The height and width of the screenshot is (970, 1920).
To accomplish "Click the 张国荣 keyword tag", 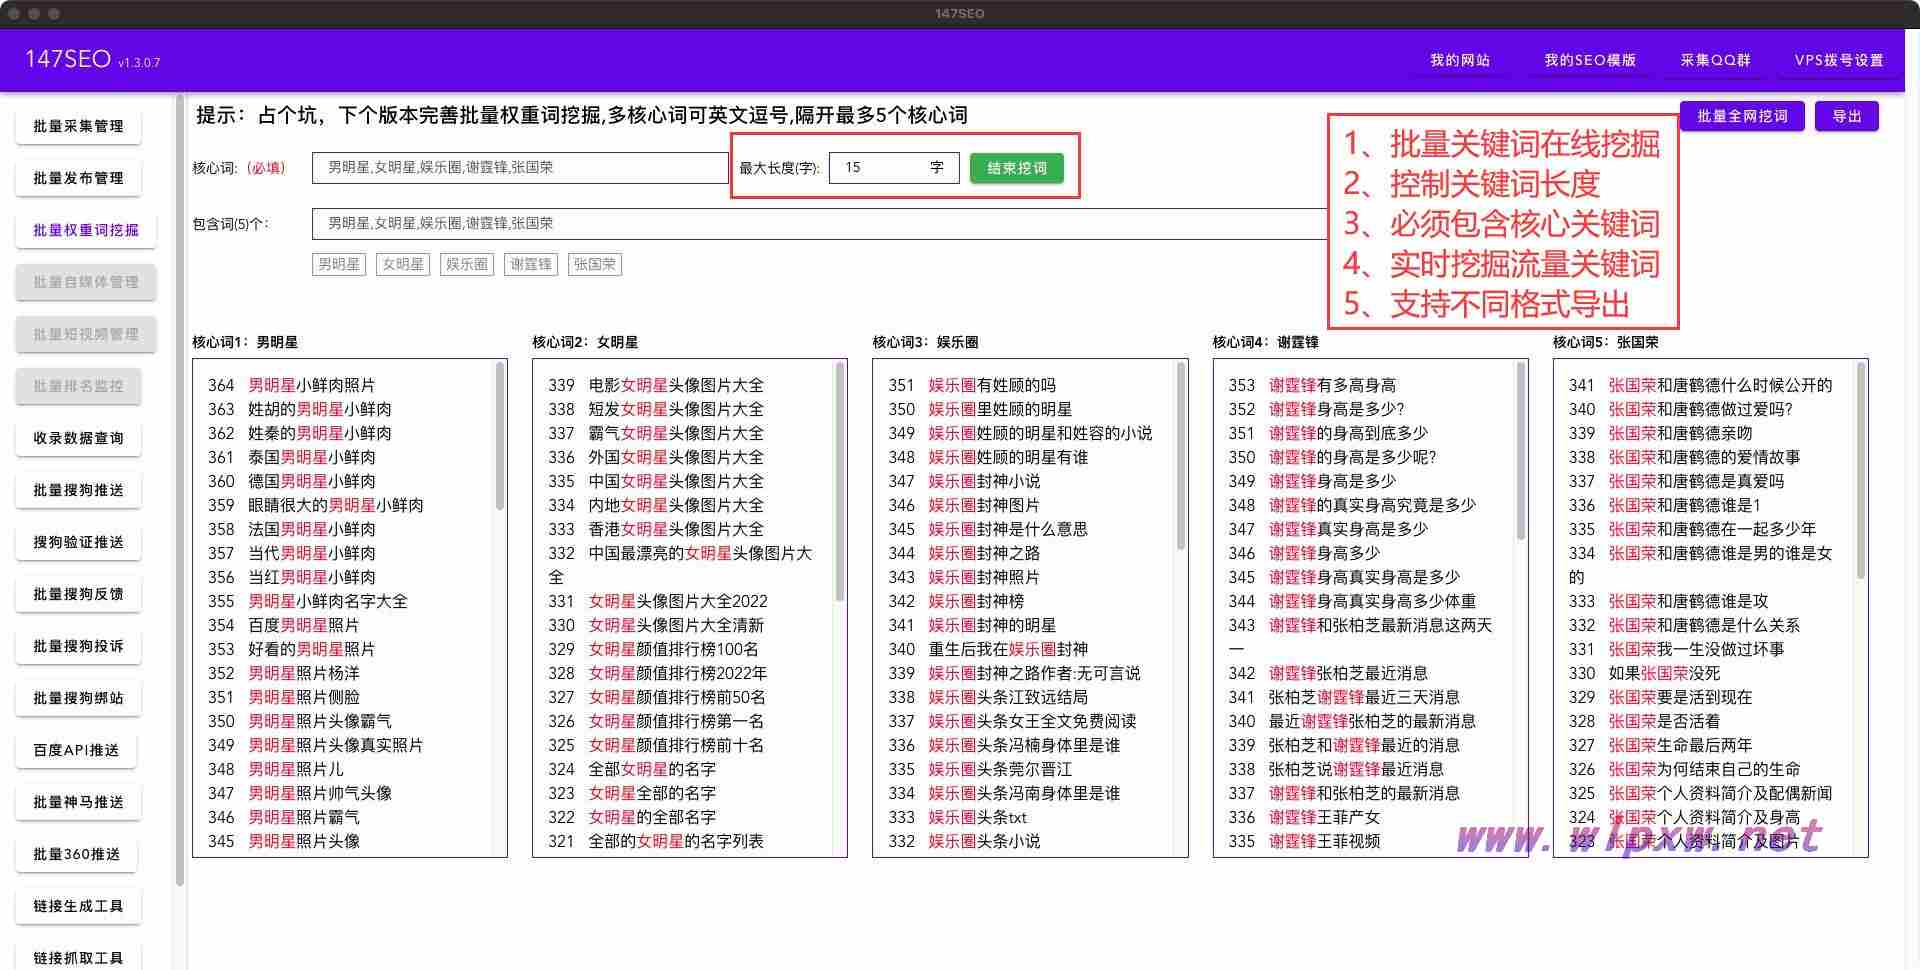I will (594, 265).
